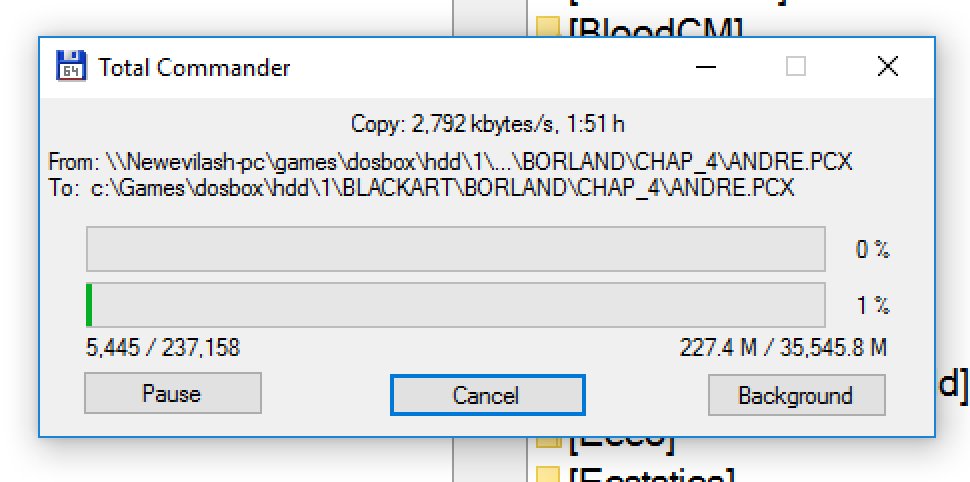Select the Ecstatica folder icon

547,475
